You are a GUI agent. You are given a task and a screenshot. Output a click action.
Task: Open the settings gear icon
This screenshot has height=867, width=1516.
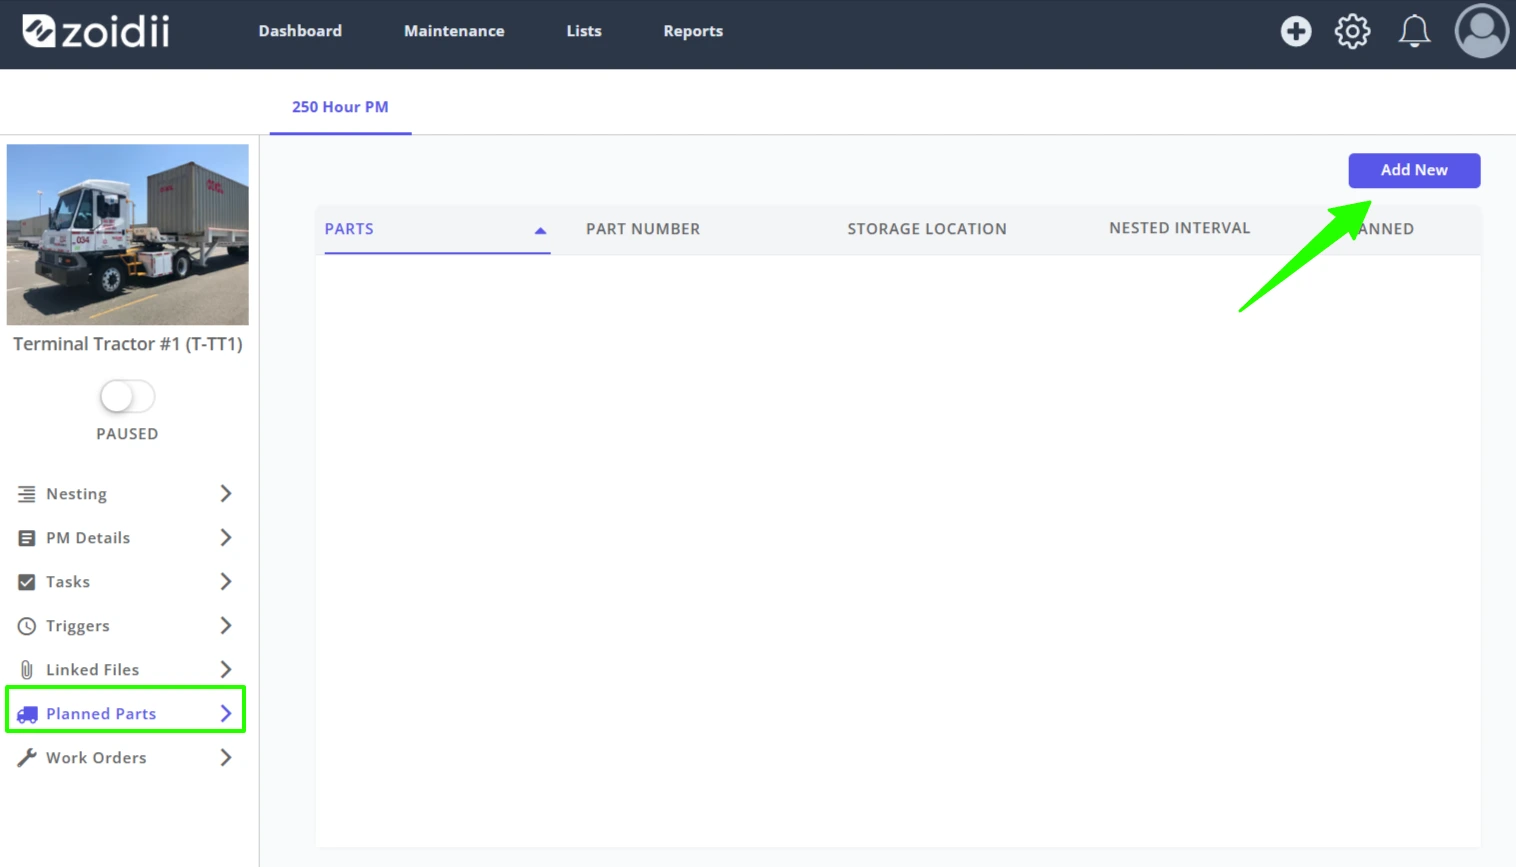tap(1352, 31)
